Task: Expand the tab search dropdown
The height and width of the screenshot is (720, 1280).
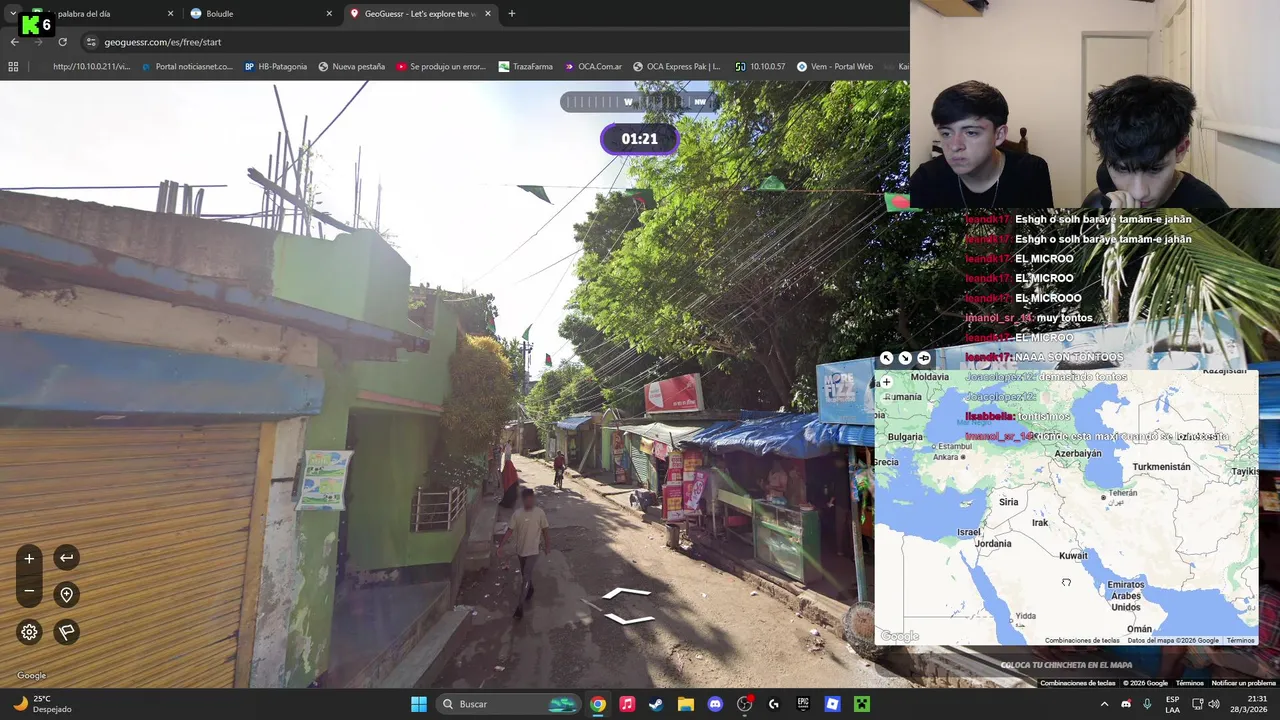Action: [x=12, y=14]
